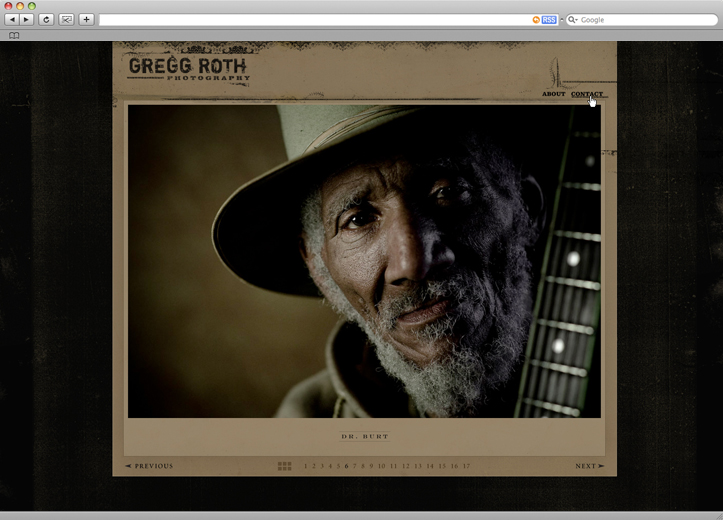Open the Google search magnifier dropdown
The height and width of the screenshot is (520, 723).
pos(573,20)
